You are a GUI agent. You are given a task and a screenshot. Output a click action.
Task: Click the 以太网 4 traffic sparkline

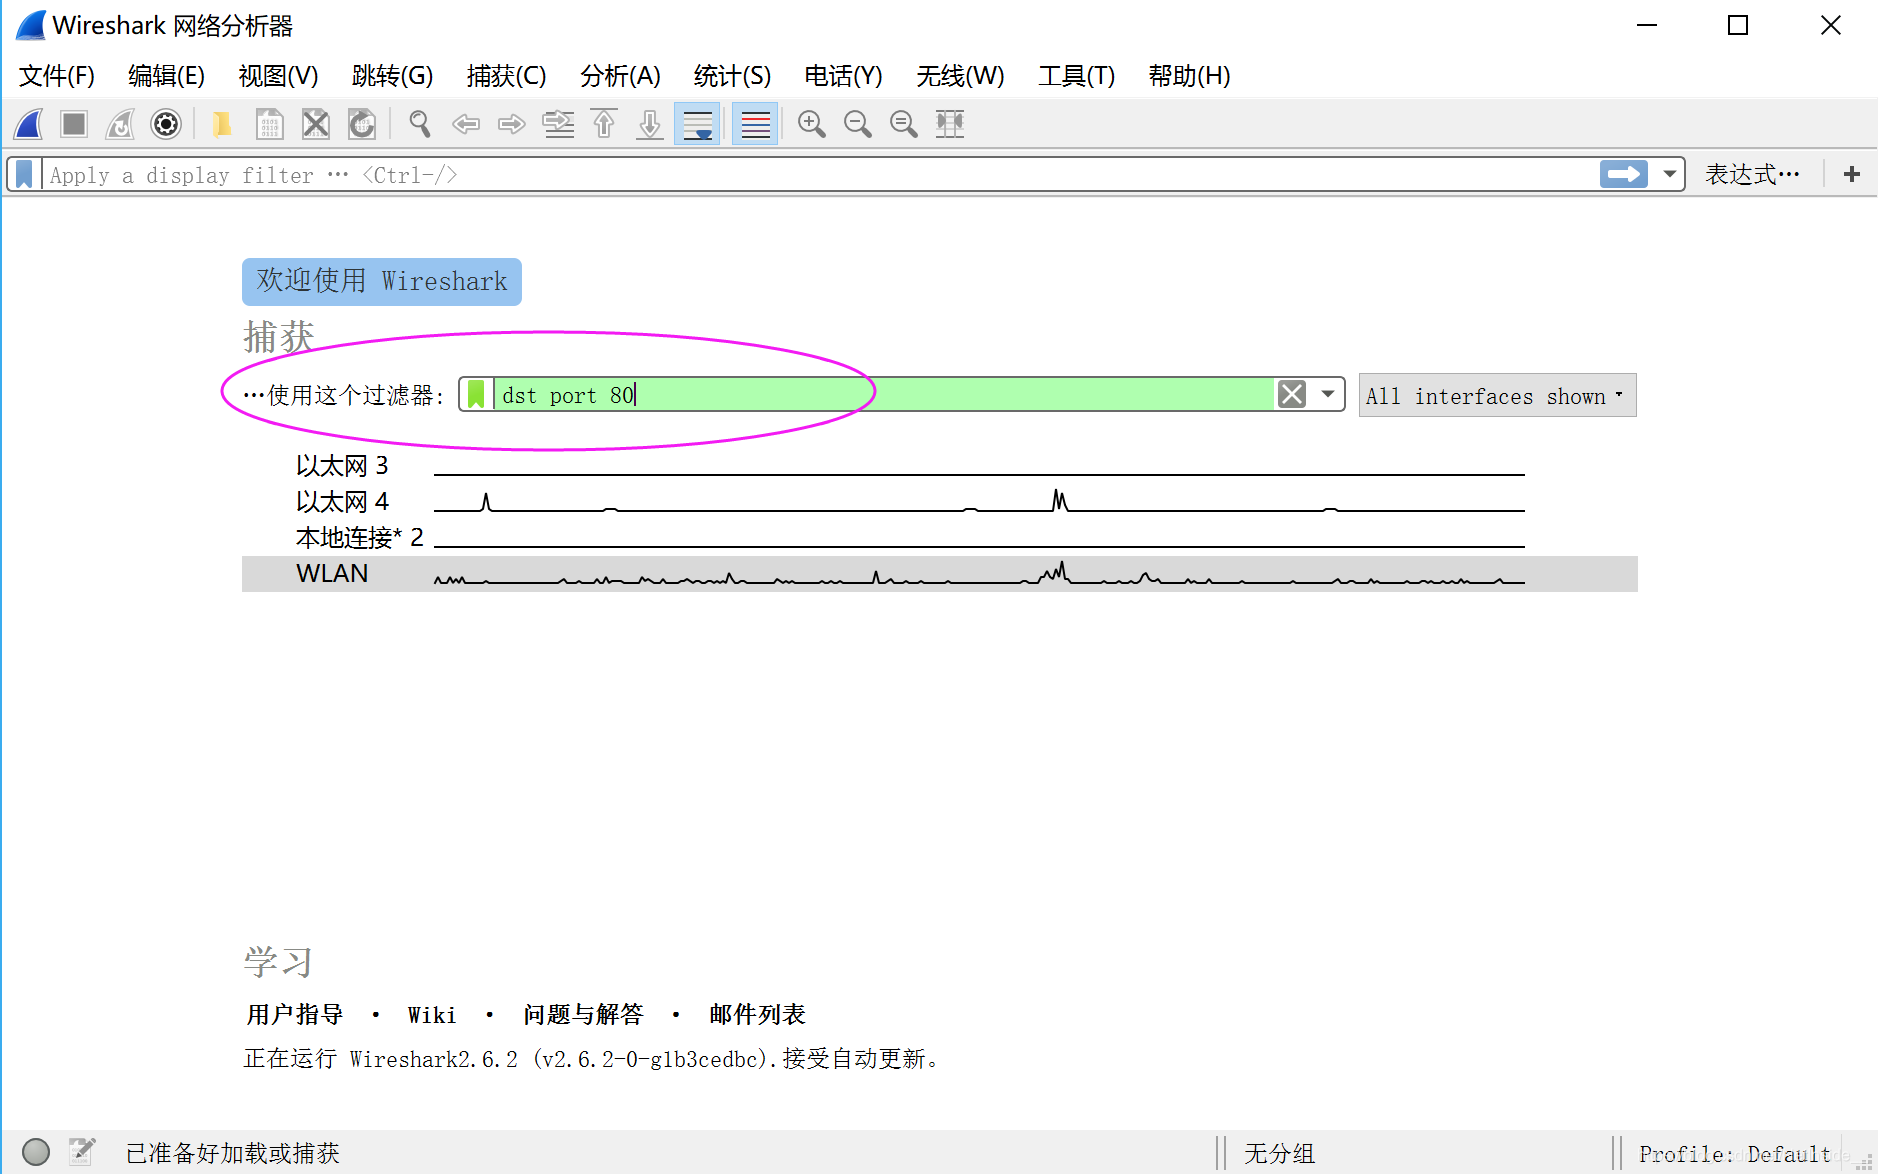(x=979, y=501)
